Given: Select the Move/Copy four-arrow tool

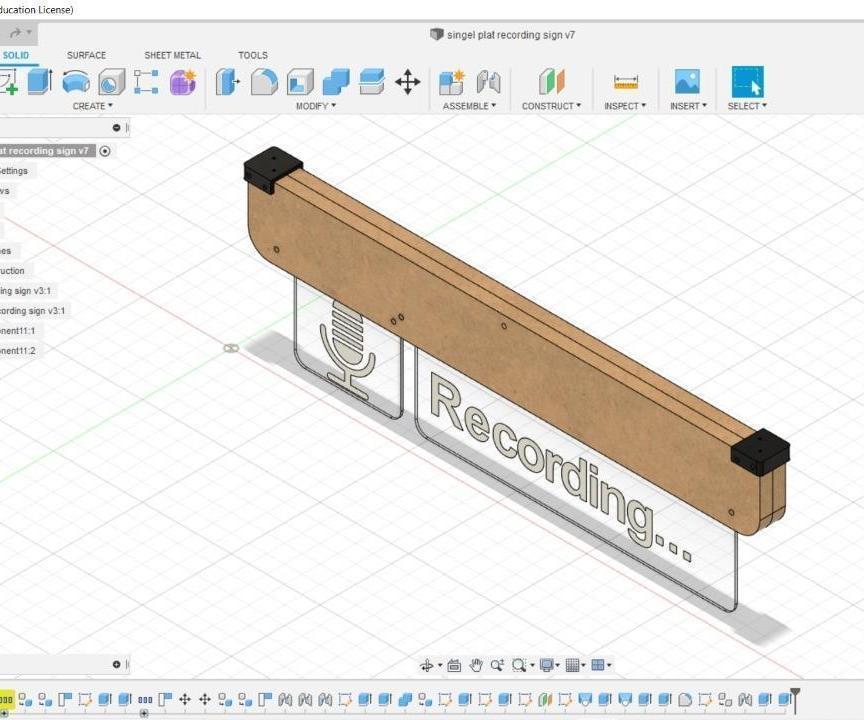Looking at the screenshot, I should tap(408, 82).
